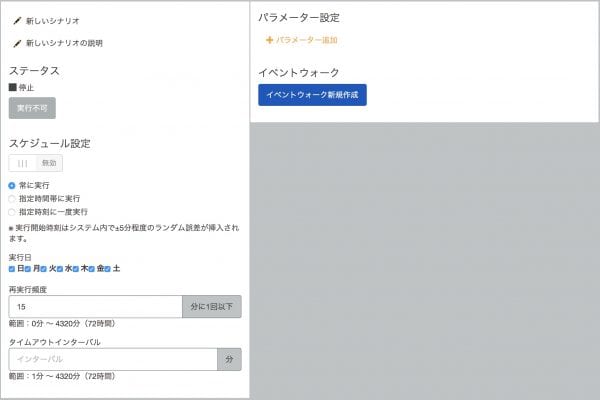The width and height of the screenshot is (600, 400).
Task: Select the 指定時間帯に実行 radio option
Action: point(12,199)
